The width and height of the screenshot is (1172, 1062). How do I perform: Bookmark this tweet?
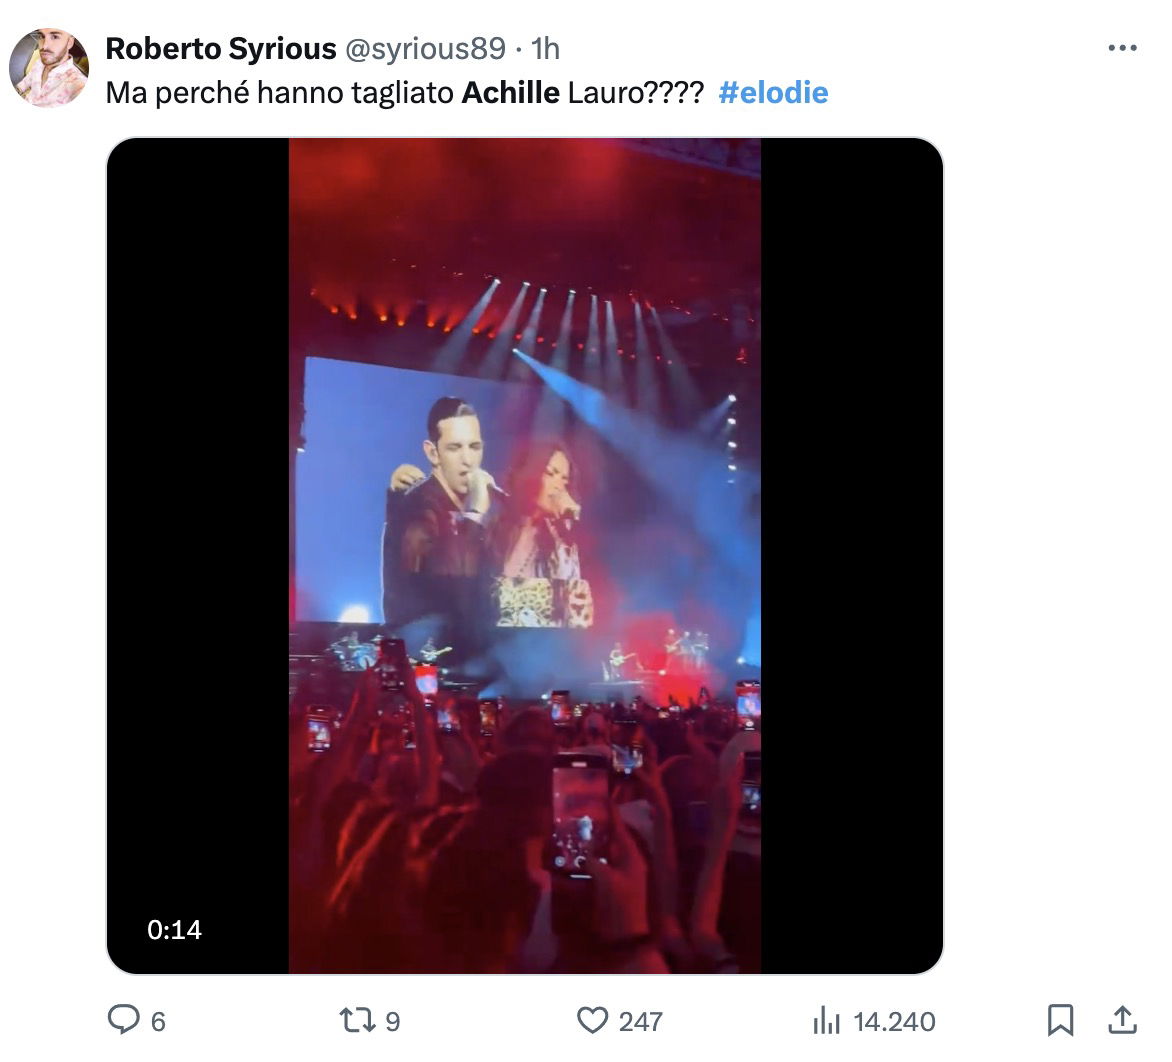pos(1061,1020)
